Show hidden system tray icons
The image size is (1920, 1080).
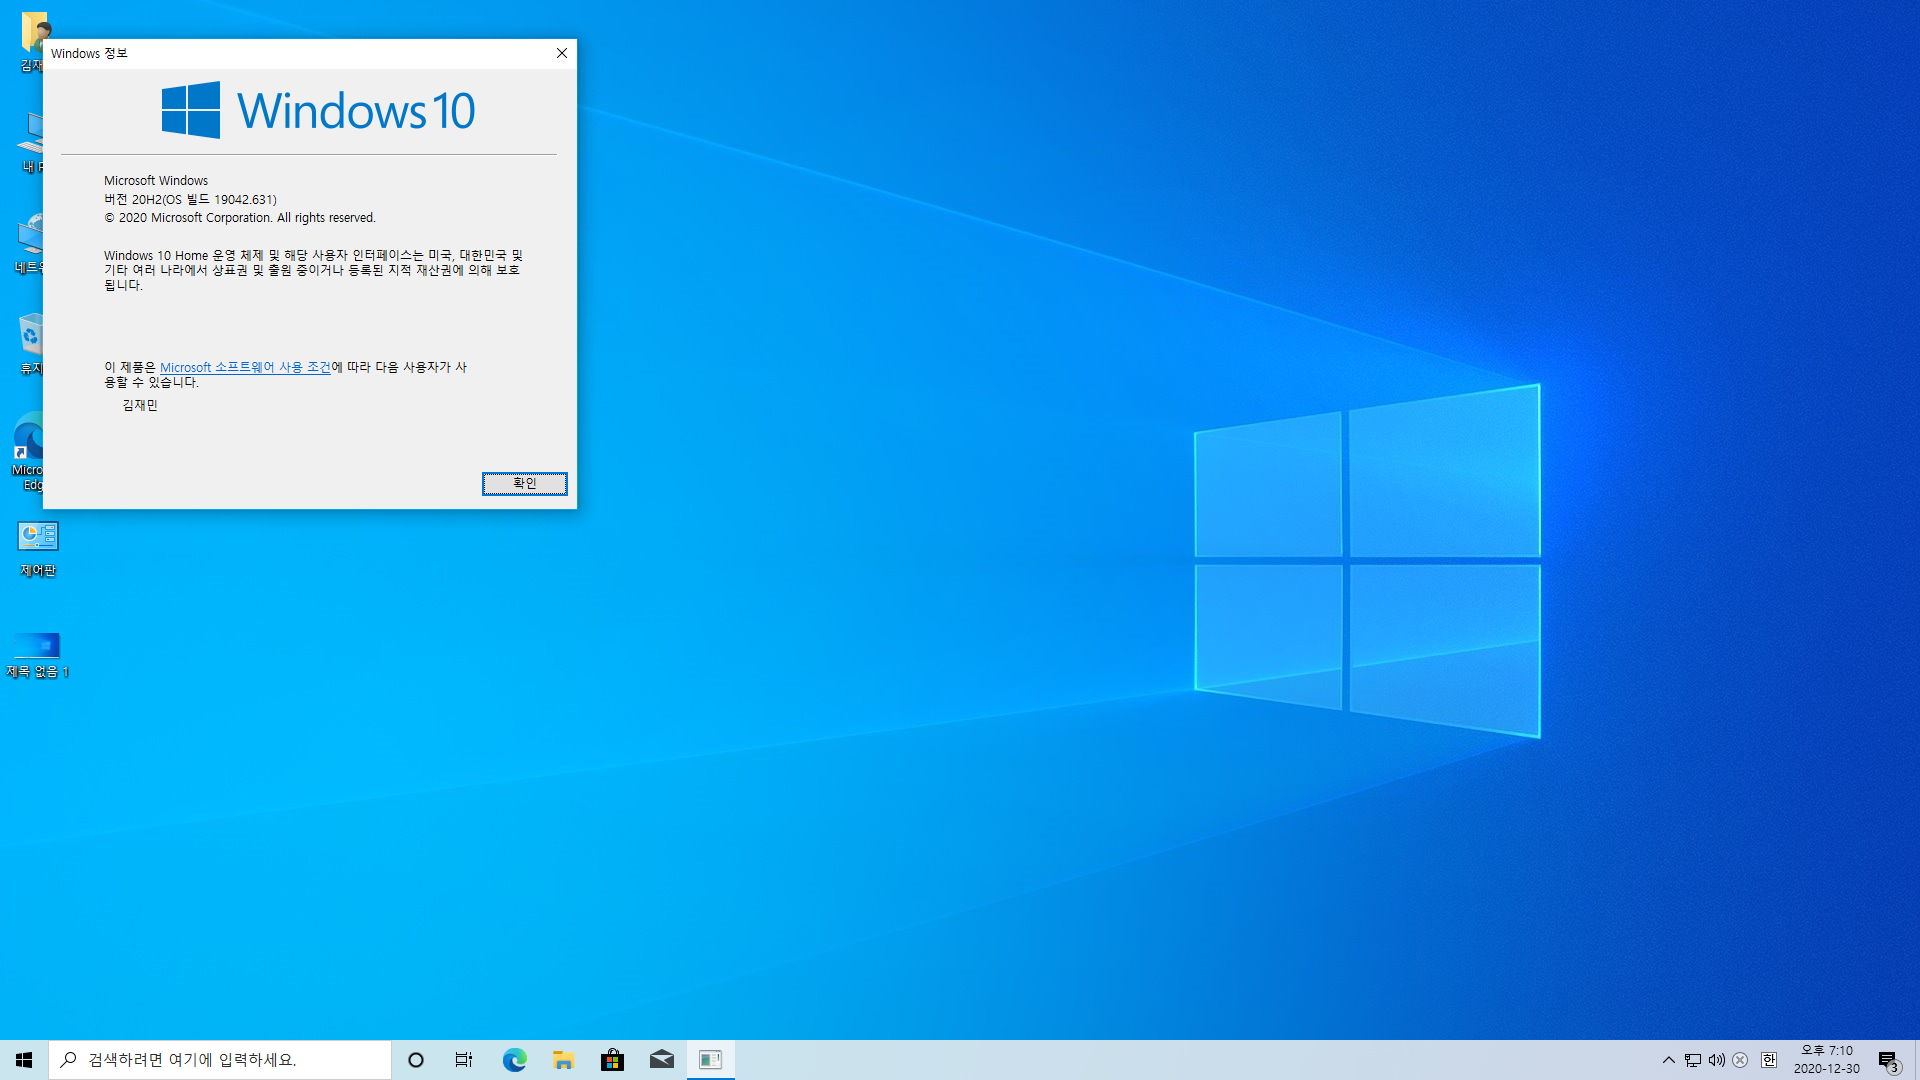tap(1668, 1060)
